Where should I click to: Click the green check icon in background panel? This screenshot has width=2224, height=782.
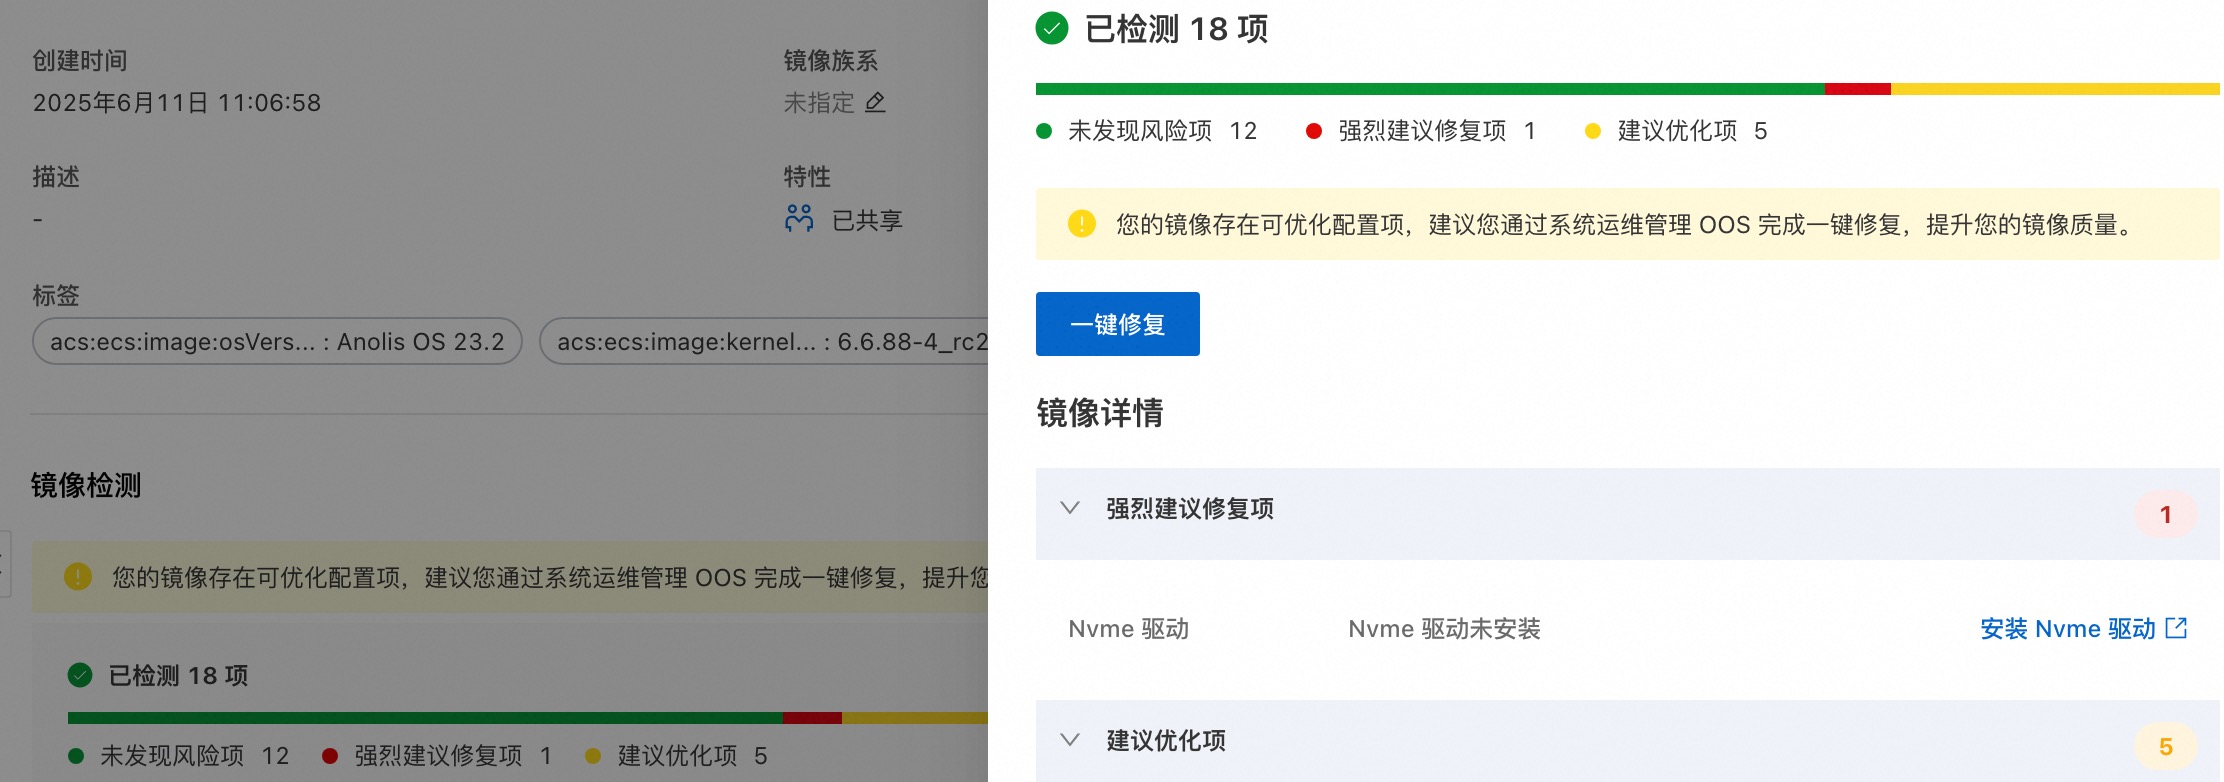tap(80, 676)
